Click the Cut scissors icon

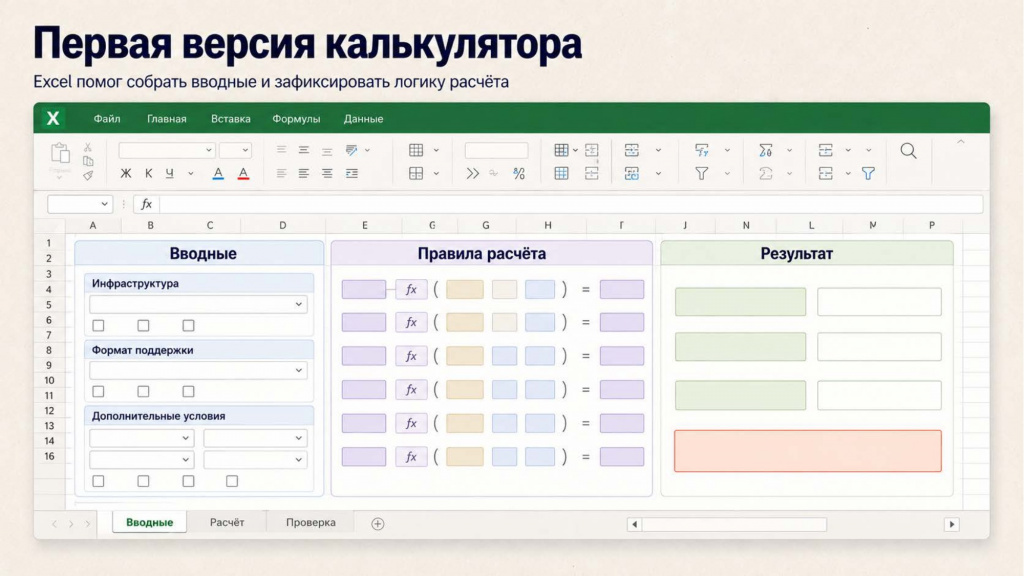[88, 148]
